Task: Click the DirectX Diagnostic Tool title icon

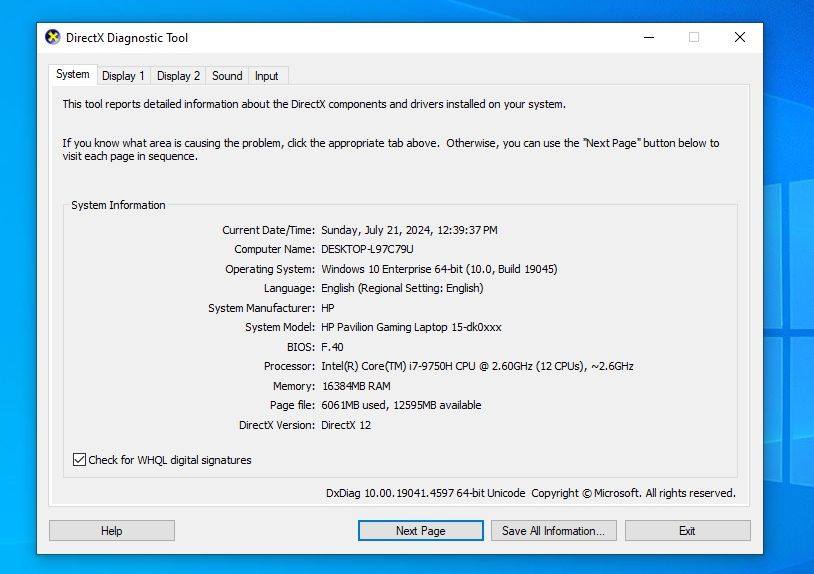Action: [52, 37]
